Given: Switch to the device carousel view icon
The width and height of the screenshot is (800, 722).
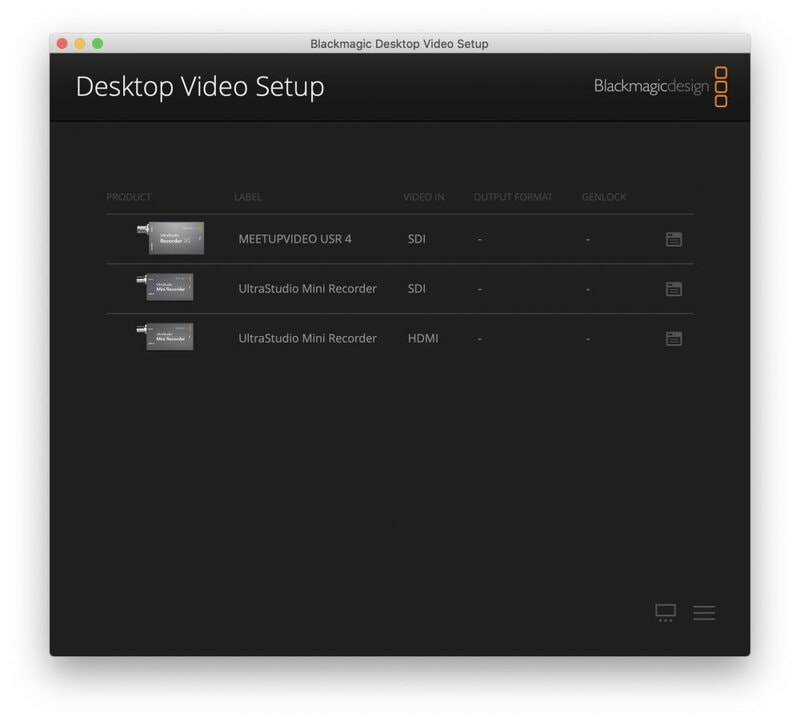Looking at the screenshot, I should (665, 613).
